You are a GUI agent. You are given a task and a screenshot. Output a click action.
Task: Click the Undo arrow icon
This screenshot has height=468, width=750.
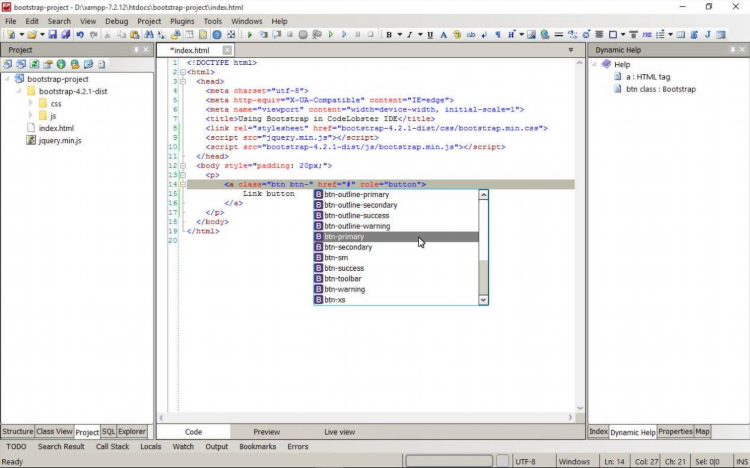[x=80, y=34]
